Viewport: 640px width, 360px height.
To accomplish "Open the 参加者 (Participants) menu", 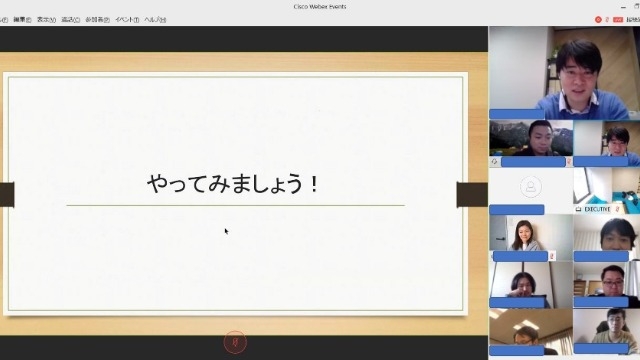I will point(97,20).
